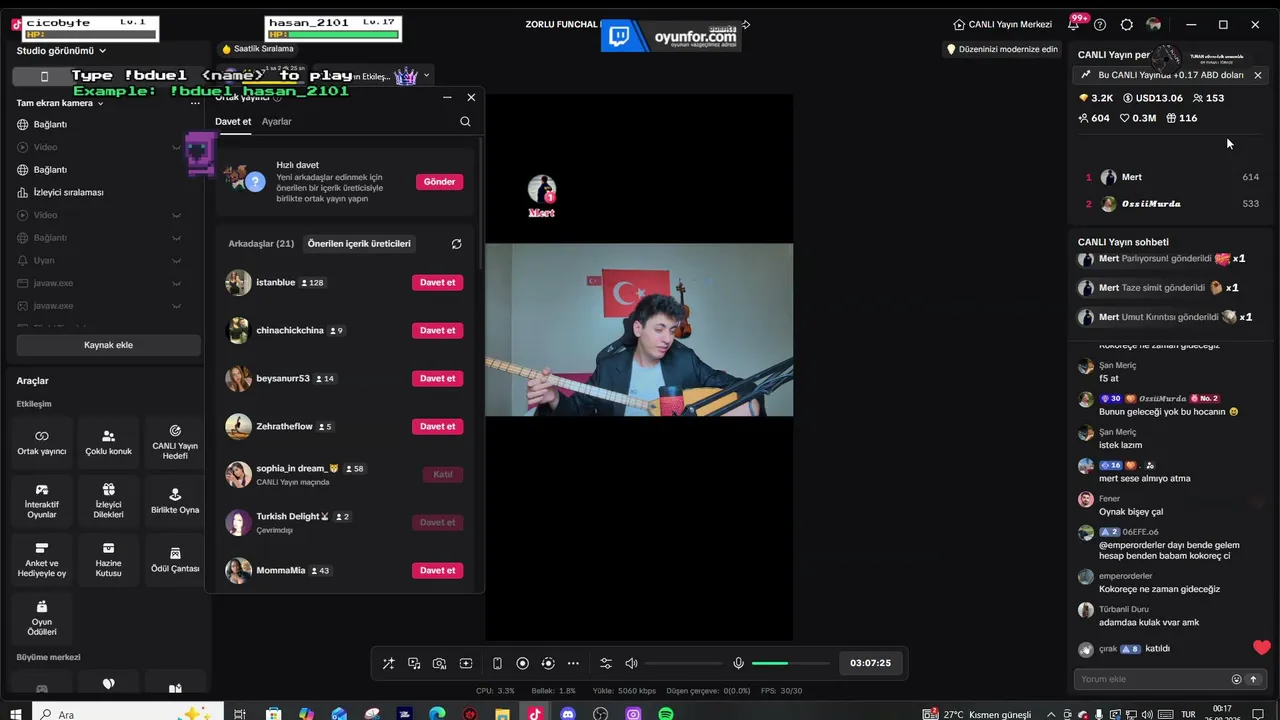This screenshot has height=720, width=1280.
Task: Click the portrait phone icon in bottom toolbar
Action: (497, 663)
